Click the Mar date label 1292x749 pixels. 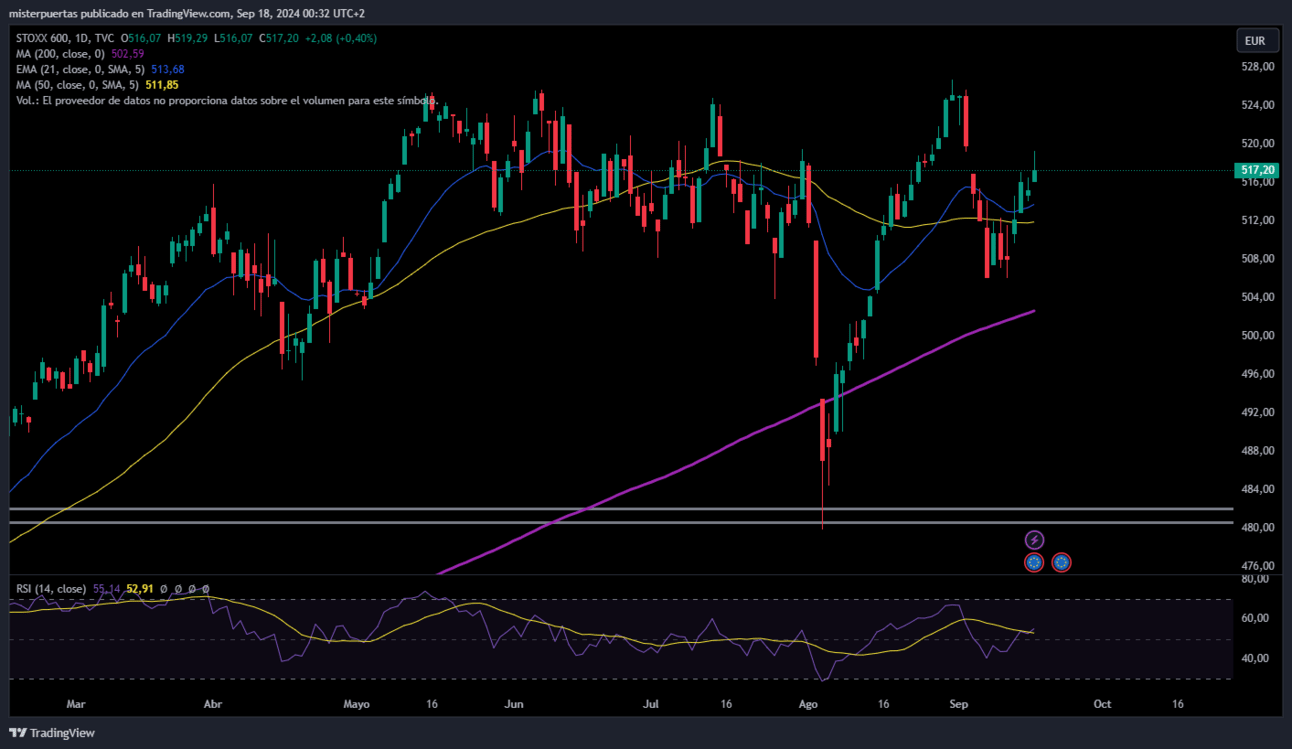76,704
